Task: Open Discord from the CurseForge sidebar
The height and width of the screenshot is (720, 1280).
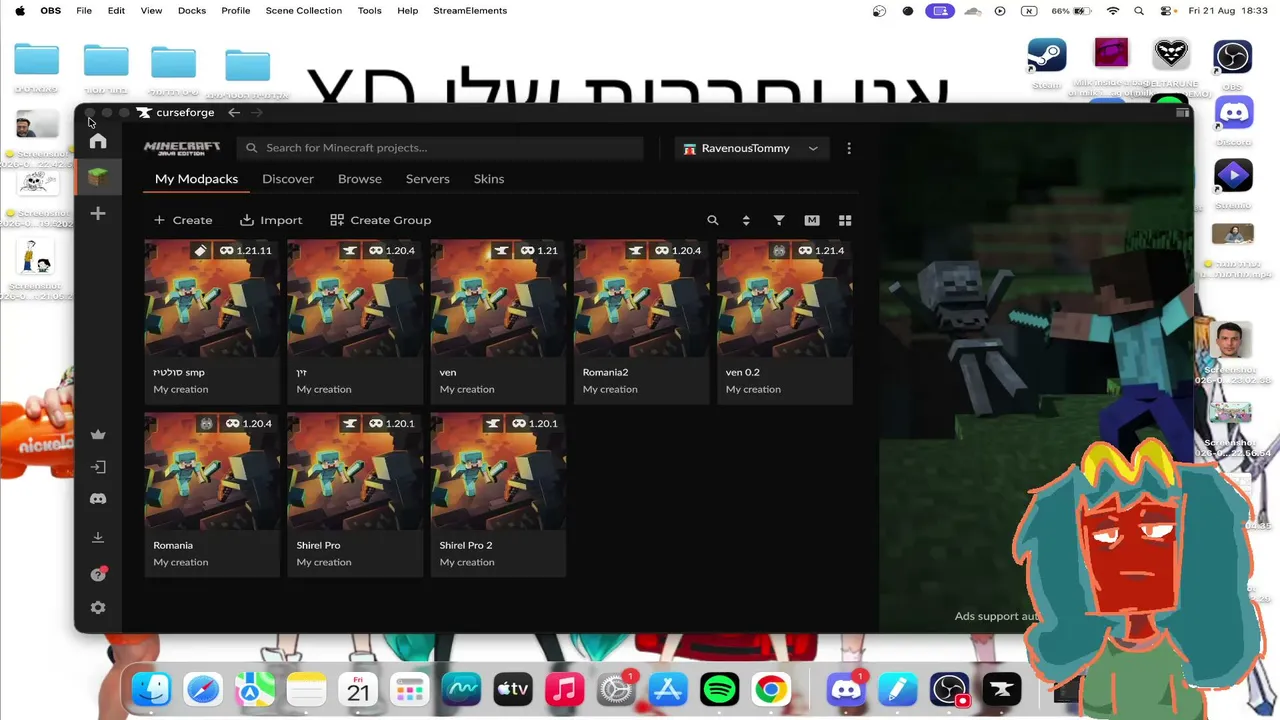Action: 98,499
